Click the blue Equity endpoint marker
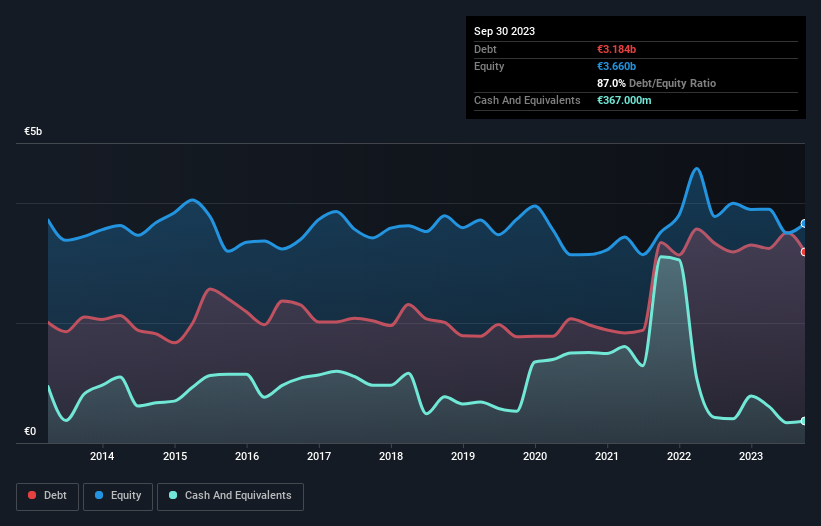Viewport: 821px width, 526px height. pyautogui.click(x=804, y=223)
